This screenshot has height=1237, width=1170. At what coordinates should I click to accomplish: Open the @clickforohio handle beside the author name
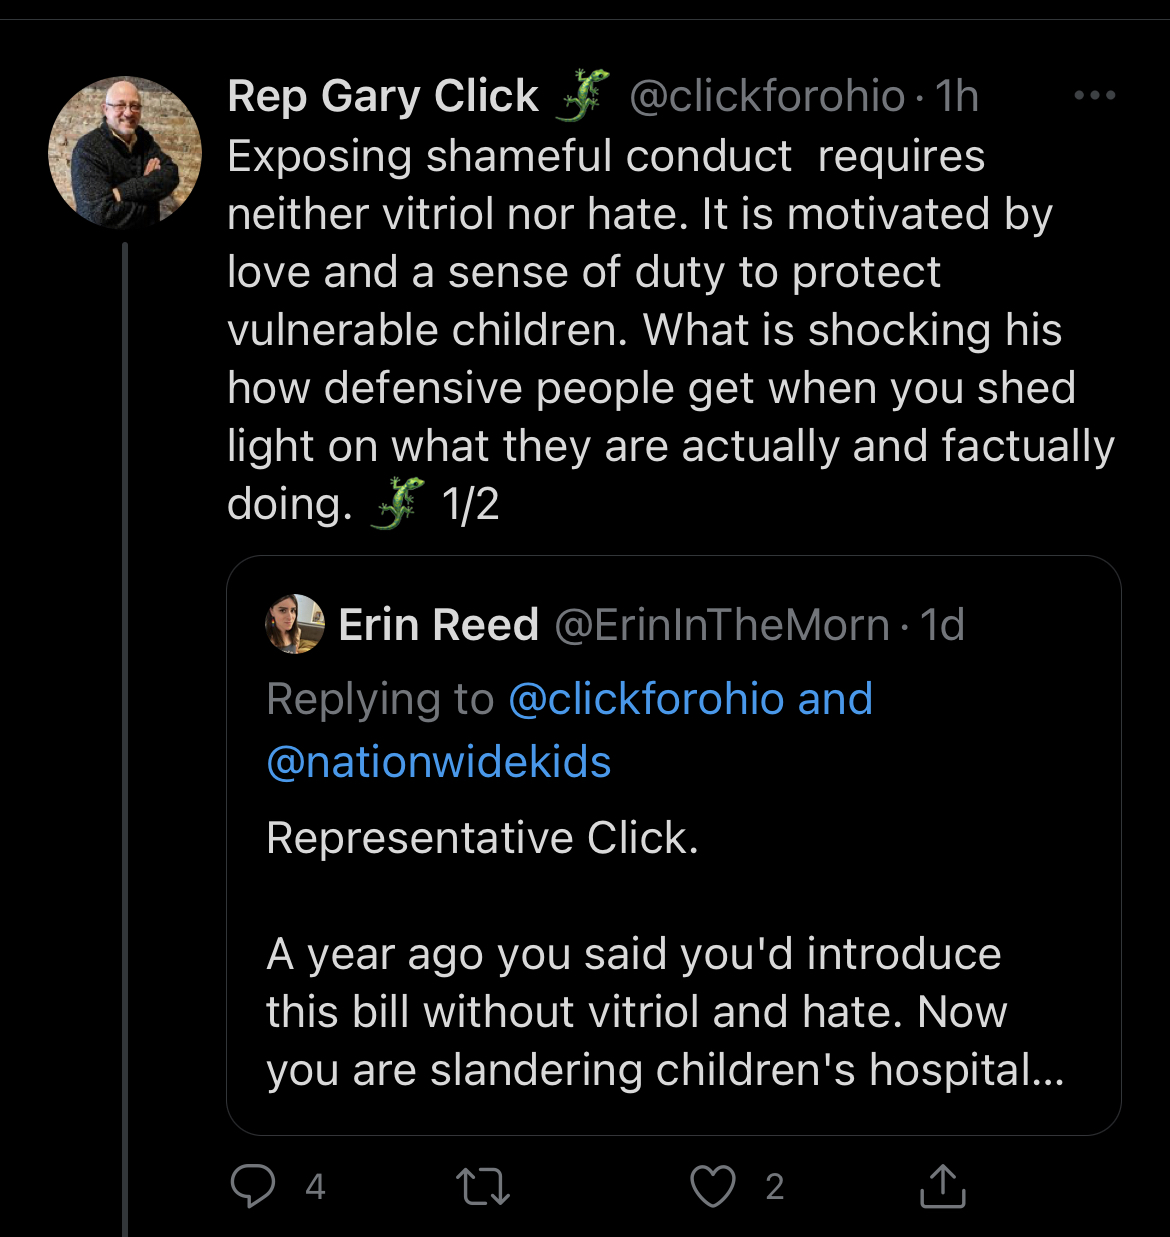click(767, 96)
